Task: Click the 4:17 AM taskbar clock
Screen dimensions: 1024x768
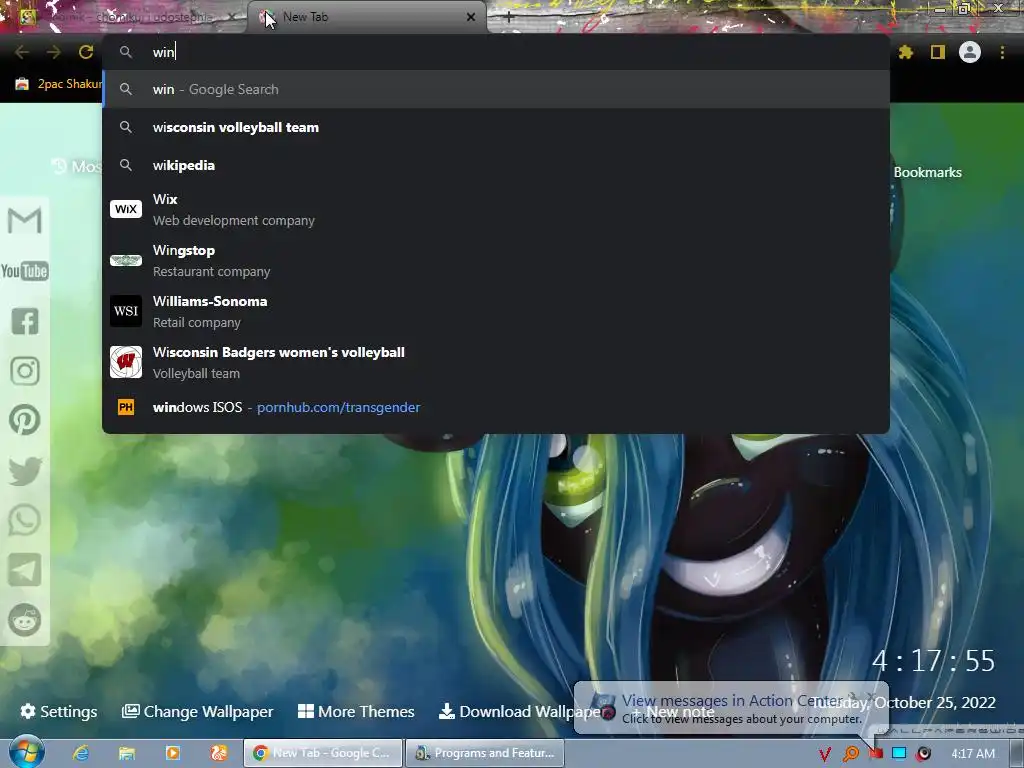Action: click(973, 754)
